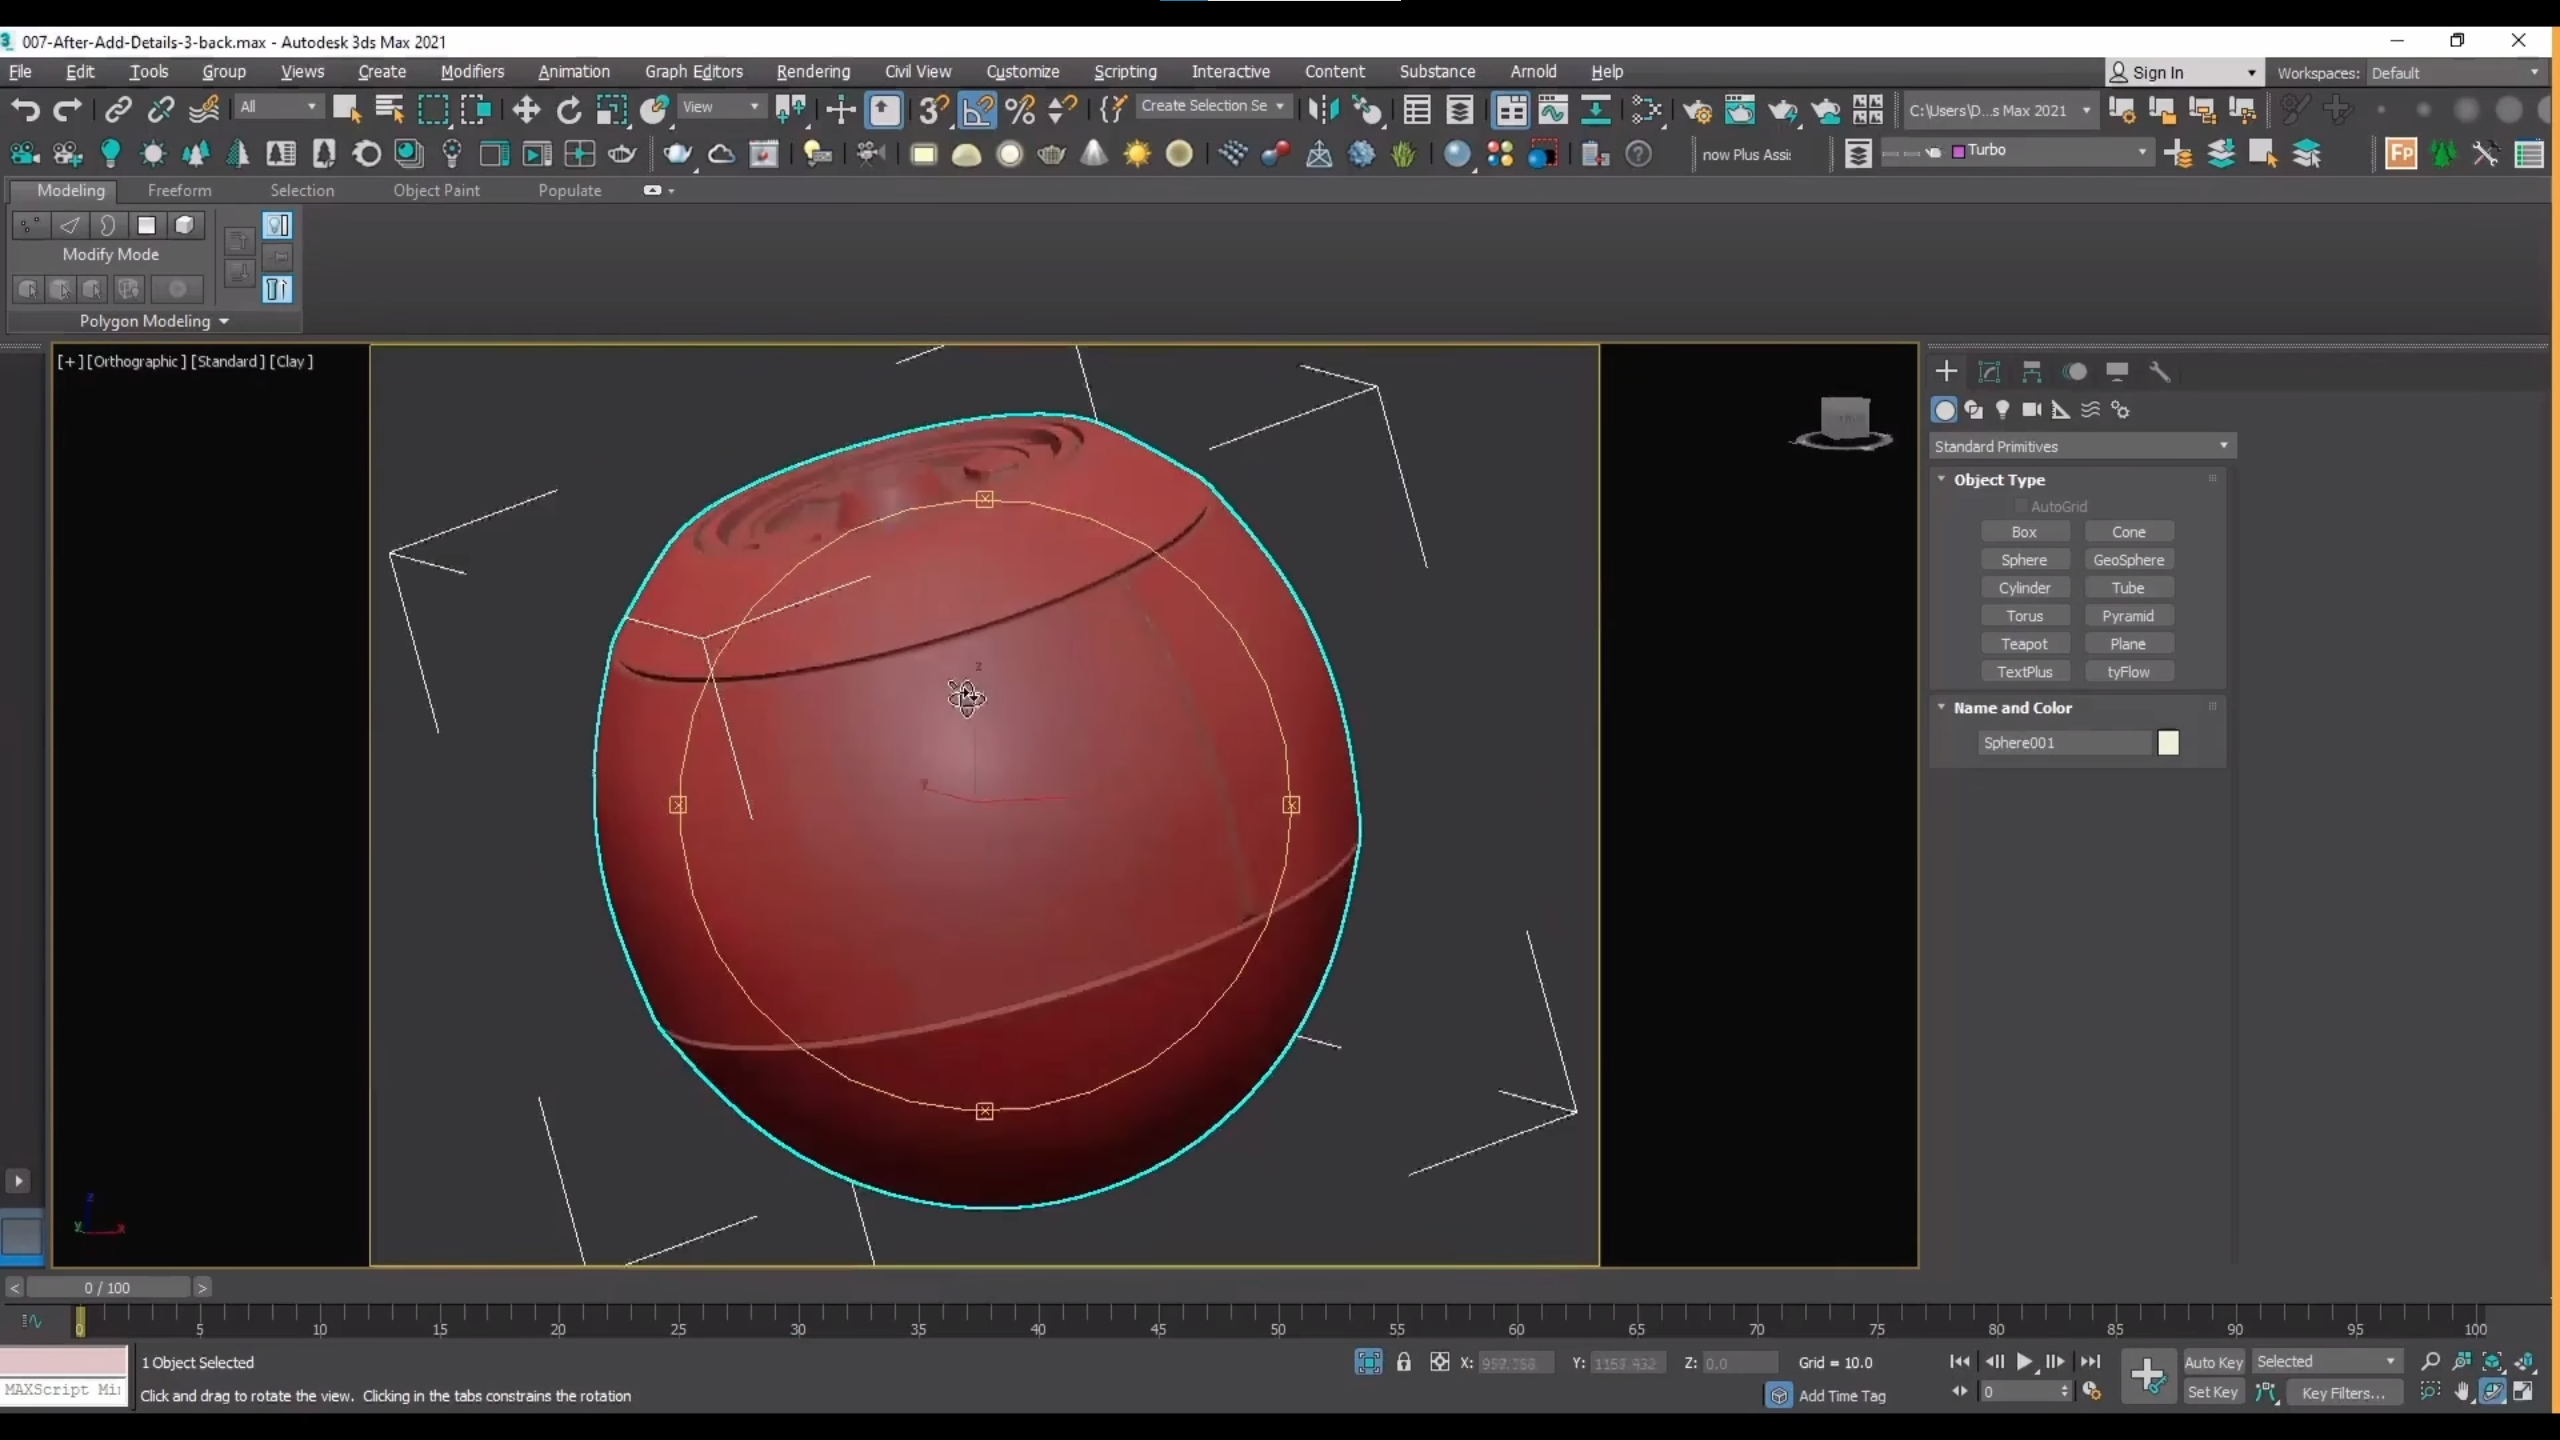Toggle the selection lock icon
Image resolution: width=2560 pixels, height=1440 pixels.
click(1404, 1362)
